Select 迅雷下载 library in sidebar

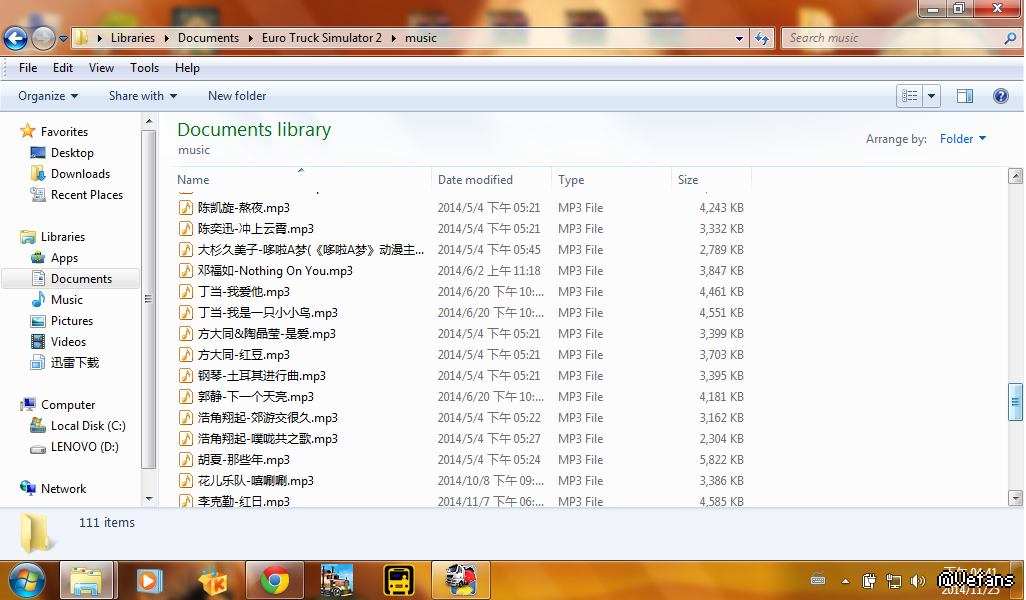65,362
